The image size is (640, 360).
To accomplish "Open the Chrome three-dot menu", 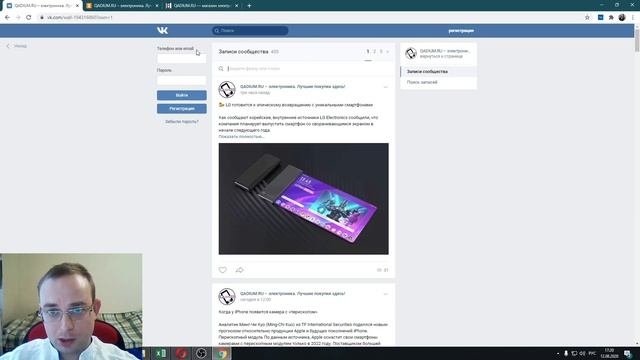I will pyautogui.click(x=633, y=18).
